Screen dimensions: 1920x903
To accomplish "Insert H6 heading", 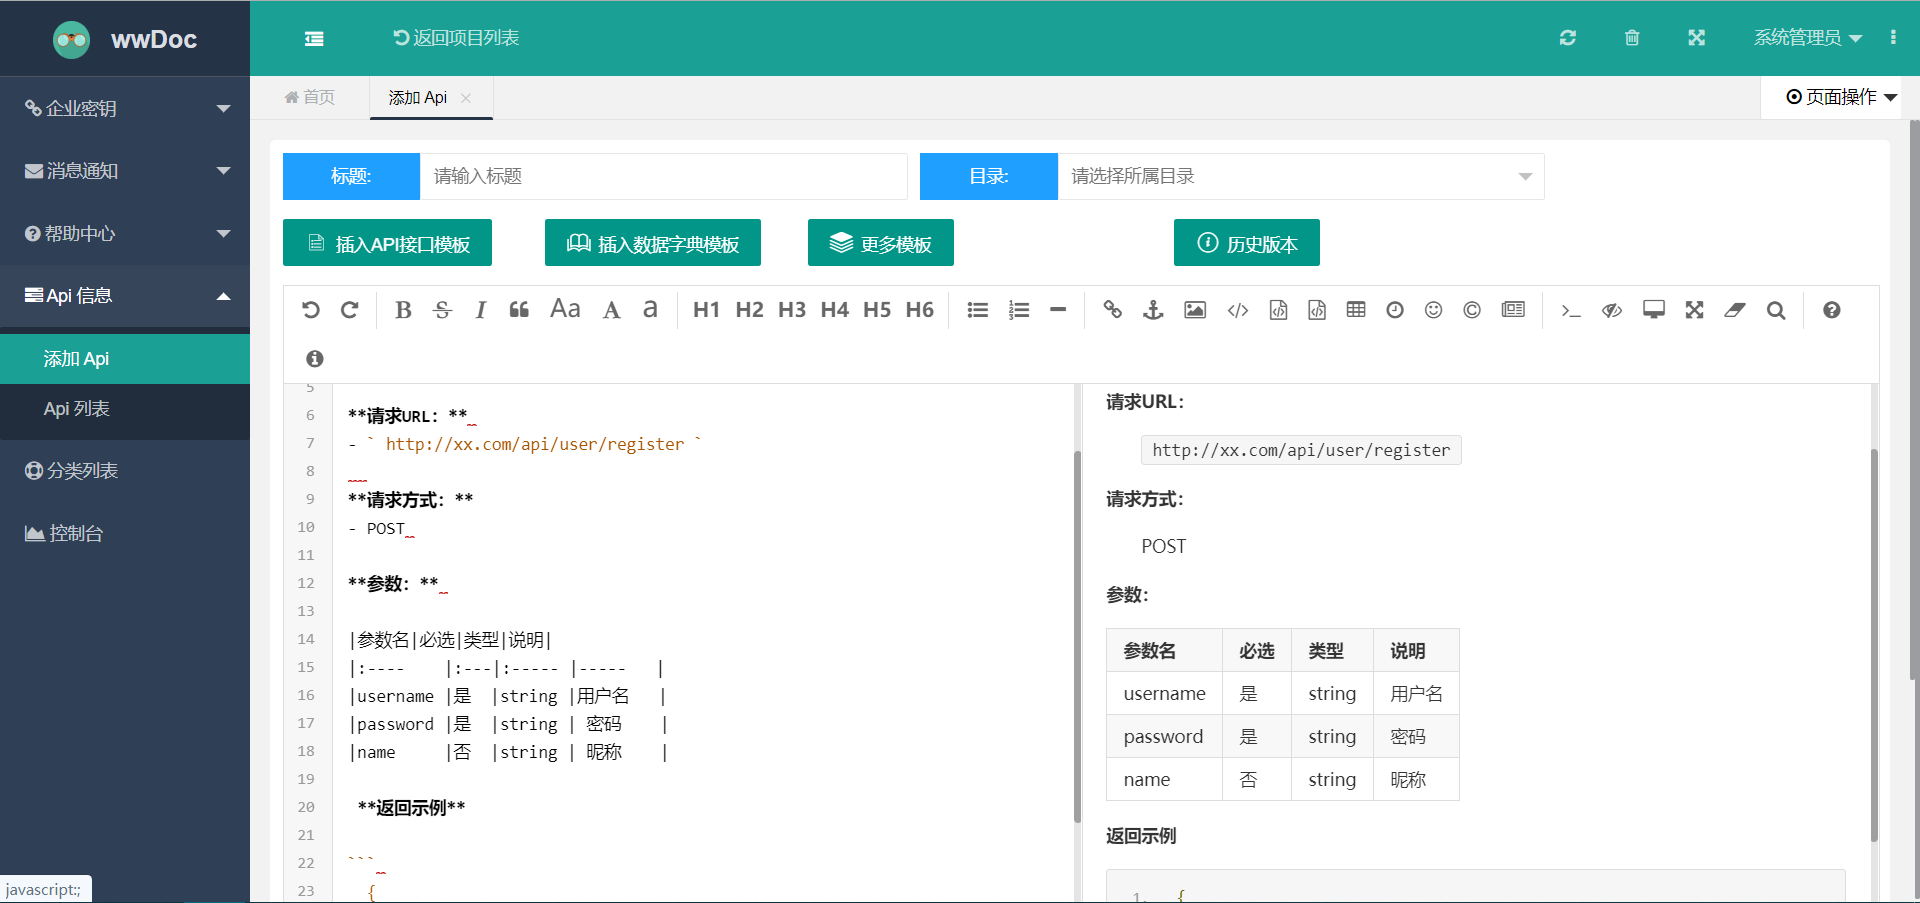I will click(x=920, y=310).
